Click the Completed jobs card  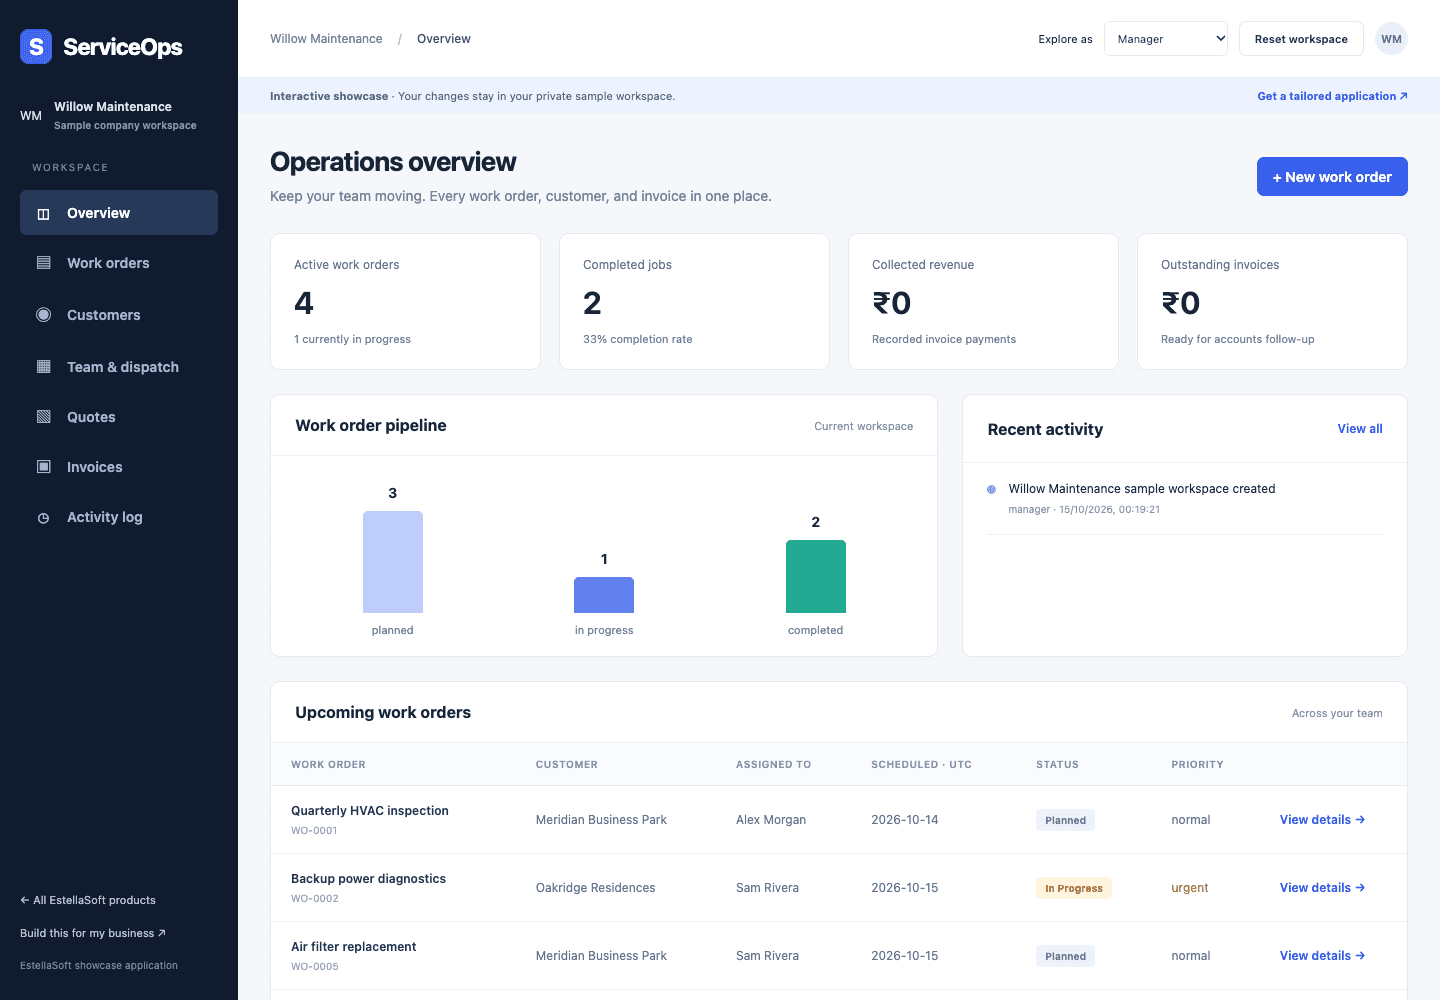[694, 302]
